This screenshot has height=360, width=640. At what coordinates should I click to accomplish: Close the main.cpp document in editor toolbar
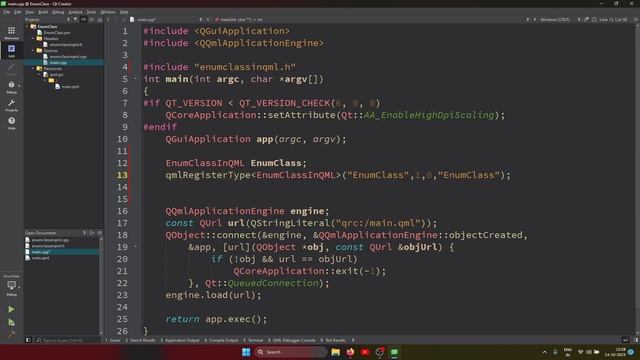click(x=208, y=20)
